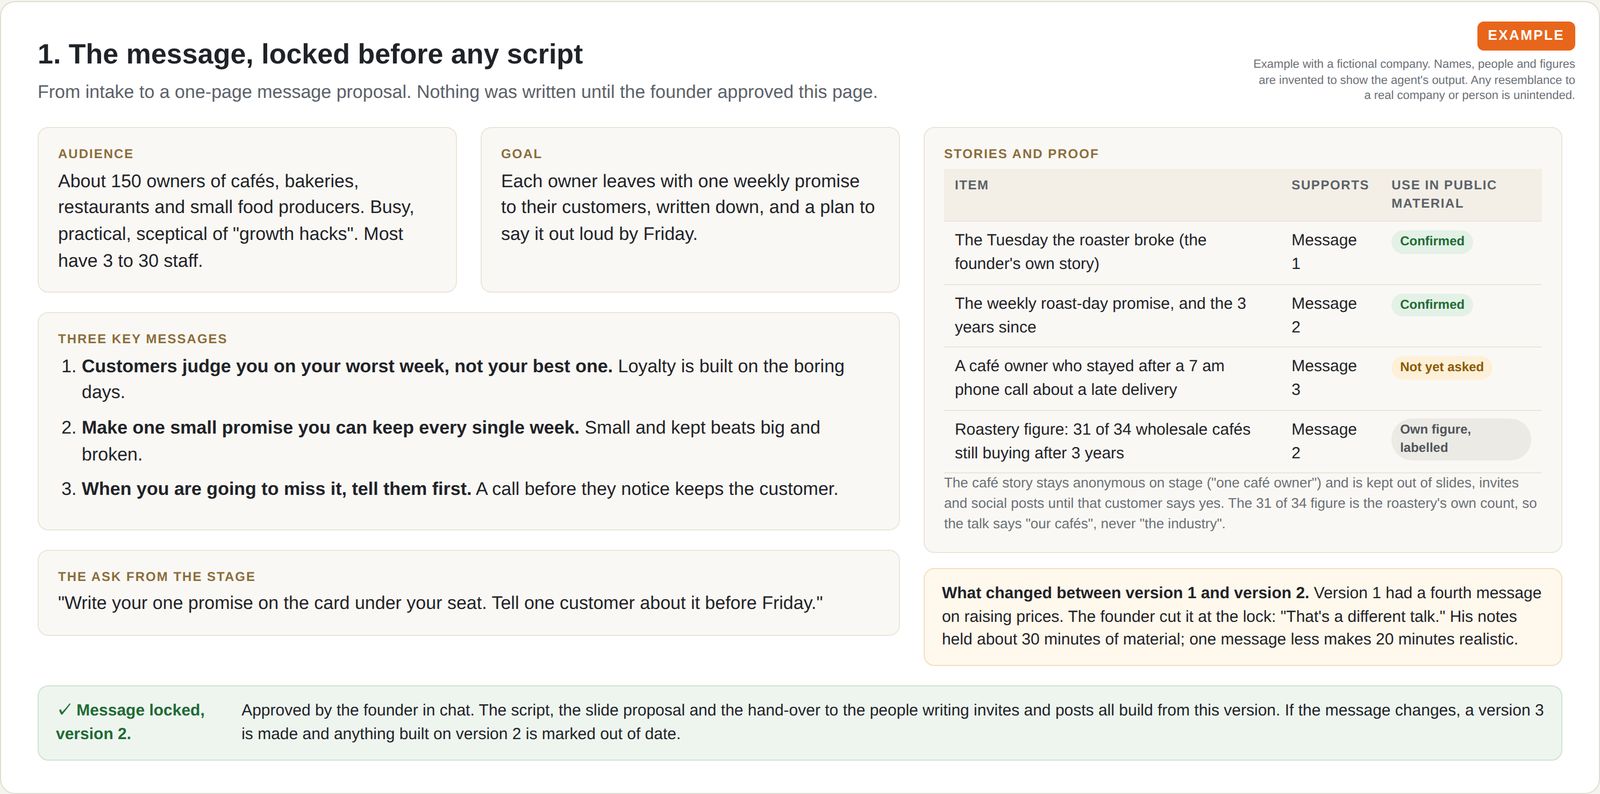The width and height of the screenshot is (1600, 794).
Task: Click 'The Tuesday the roaster broke' item
Action: [x=1080, y=252]
